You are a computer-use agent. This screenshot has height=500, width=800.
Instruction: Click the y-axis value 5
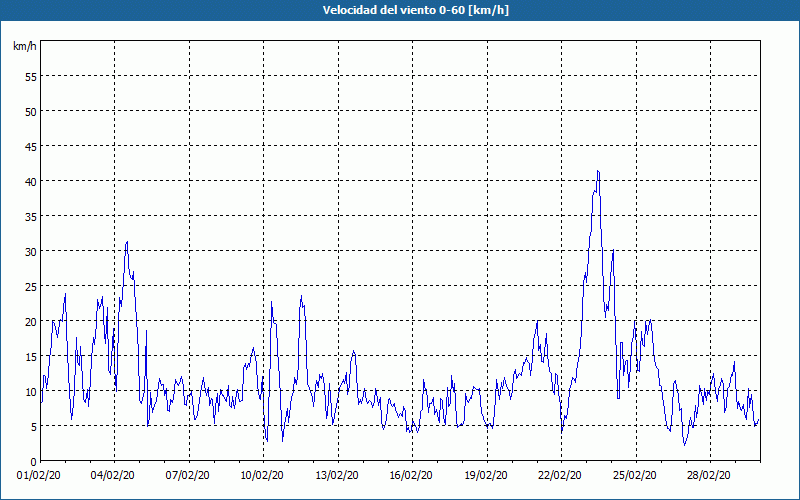coord(34,427)
